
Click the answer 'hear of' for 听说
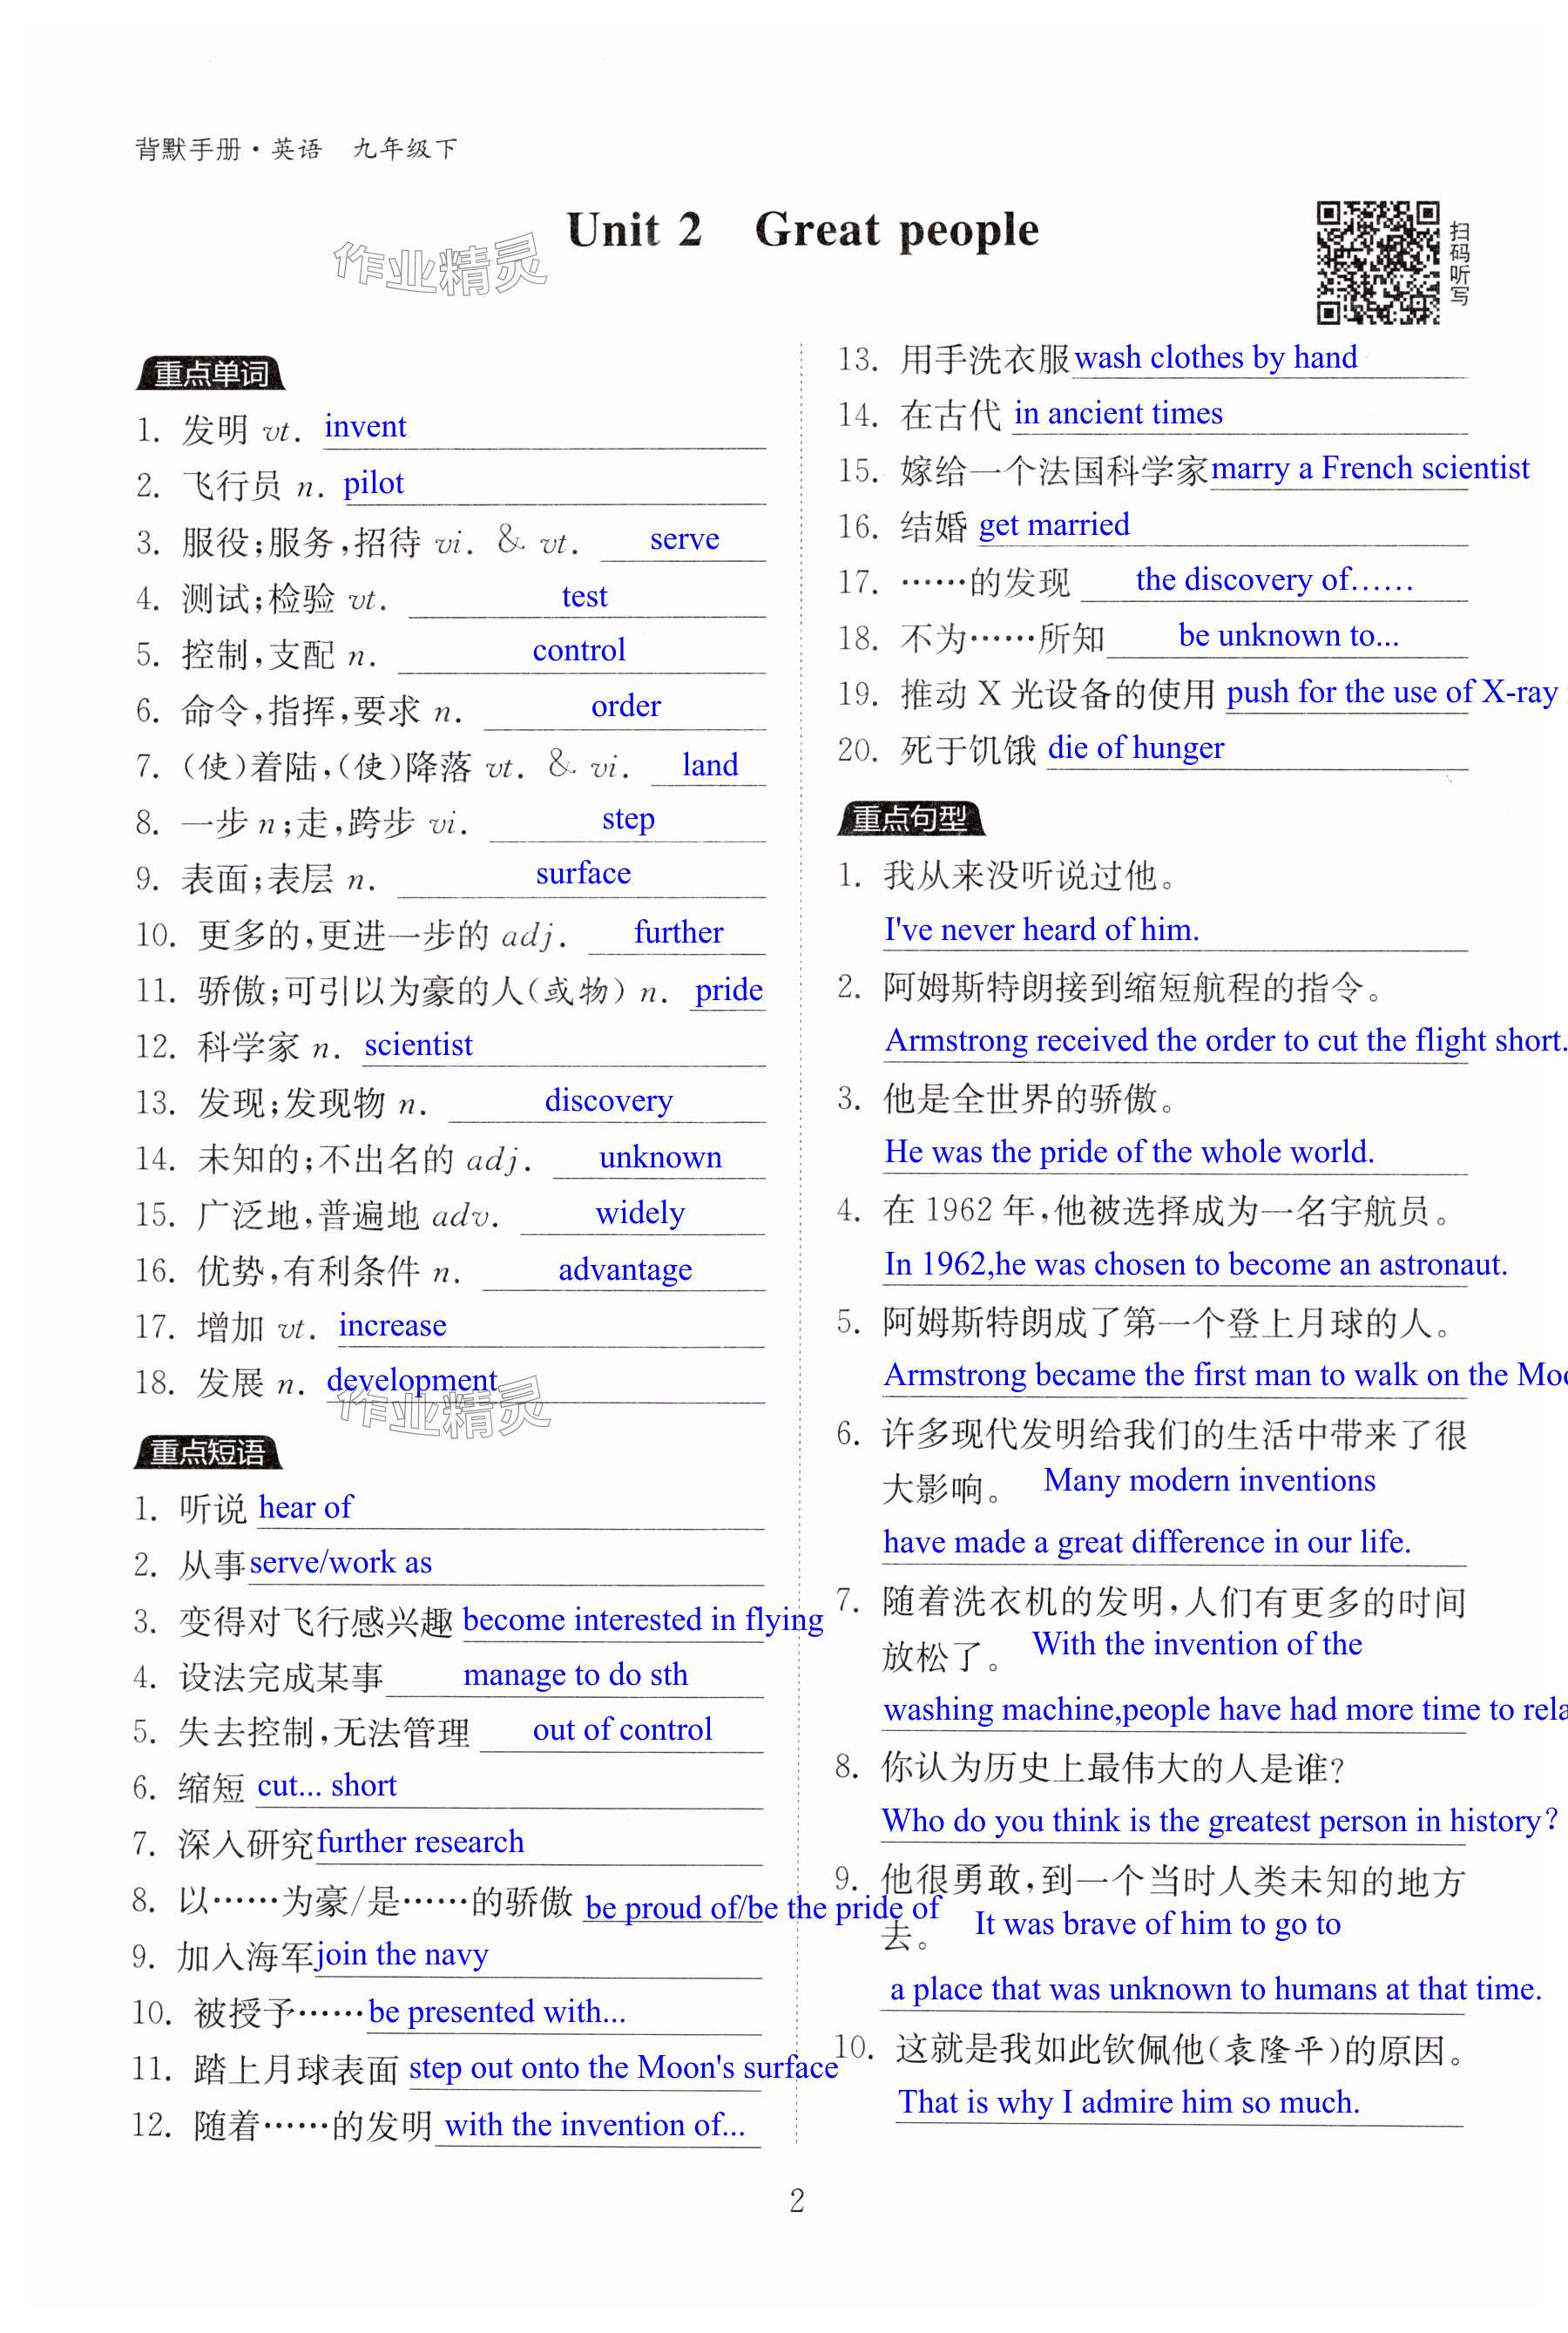pyautogui.click(x=305, y=1507)
